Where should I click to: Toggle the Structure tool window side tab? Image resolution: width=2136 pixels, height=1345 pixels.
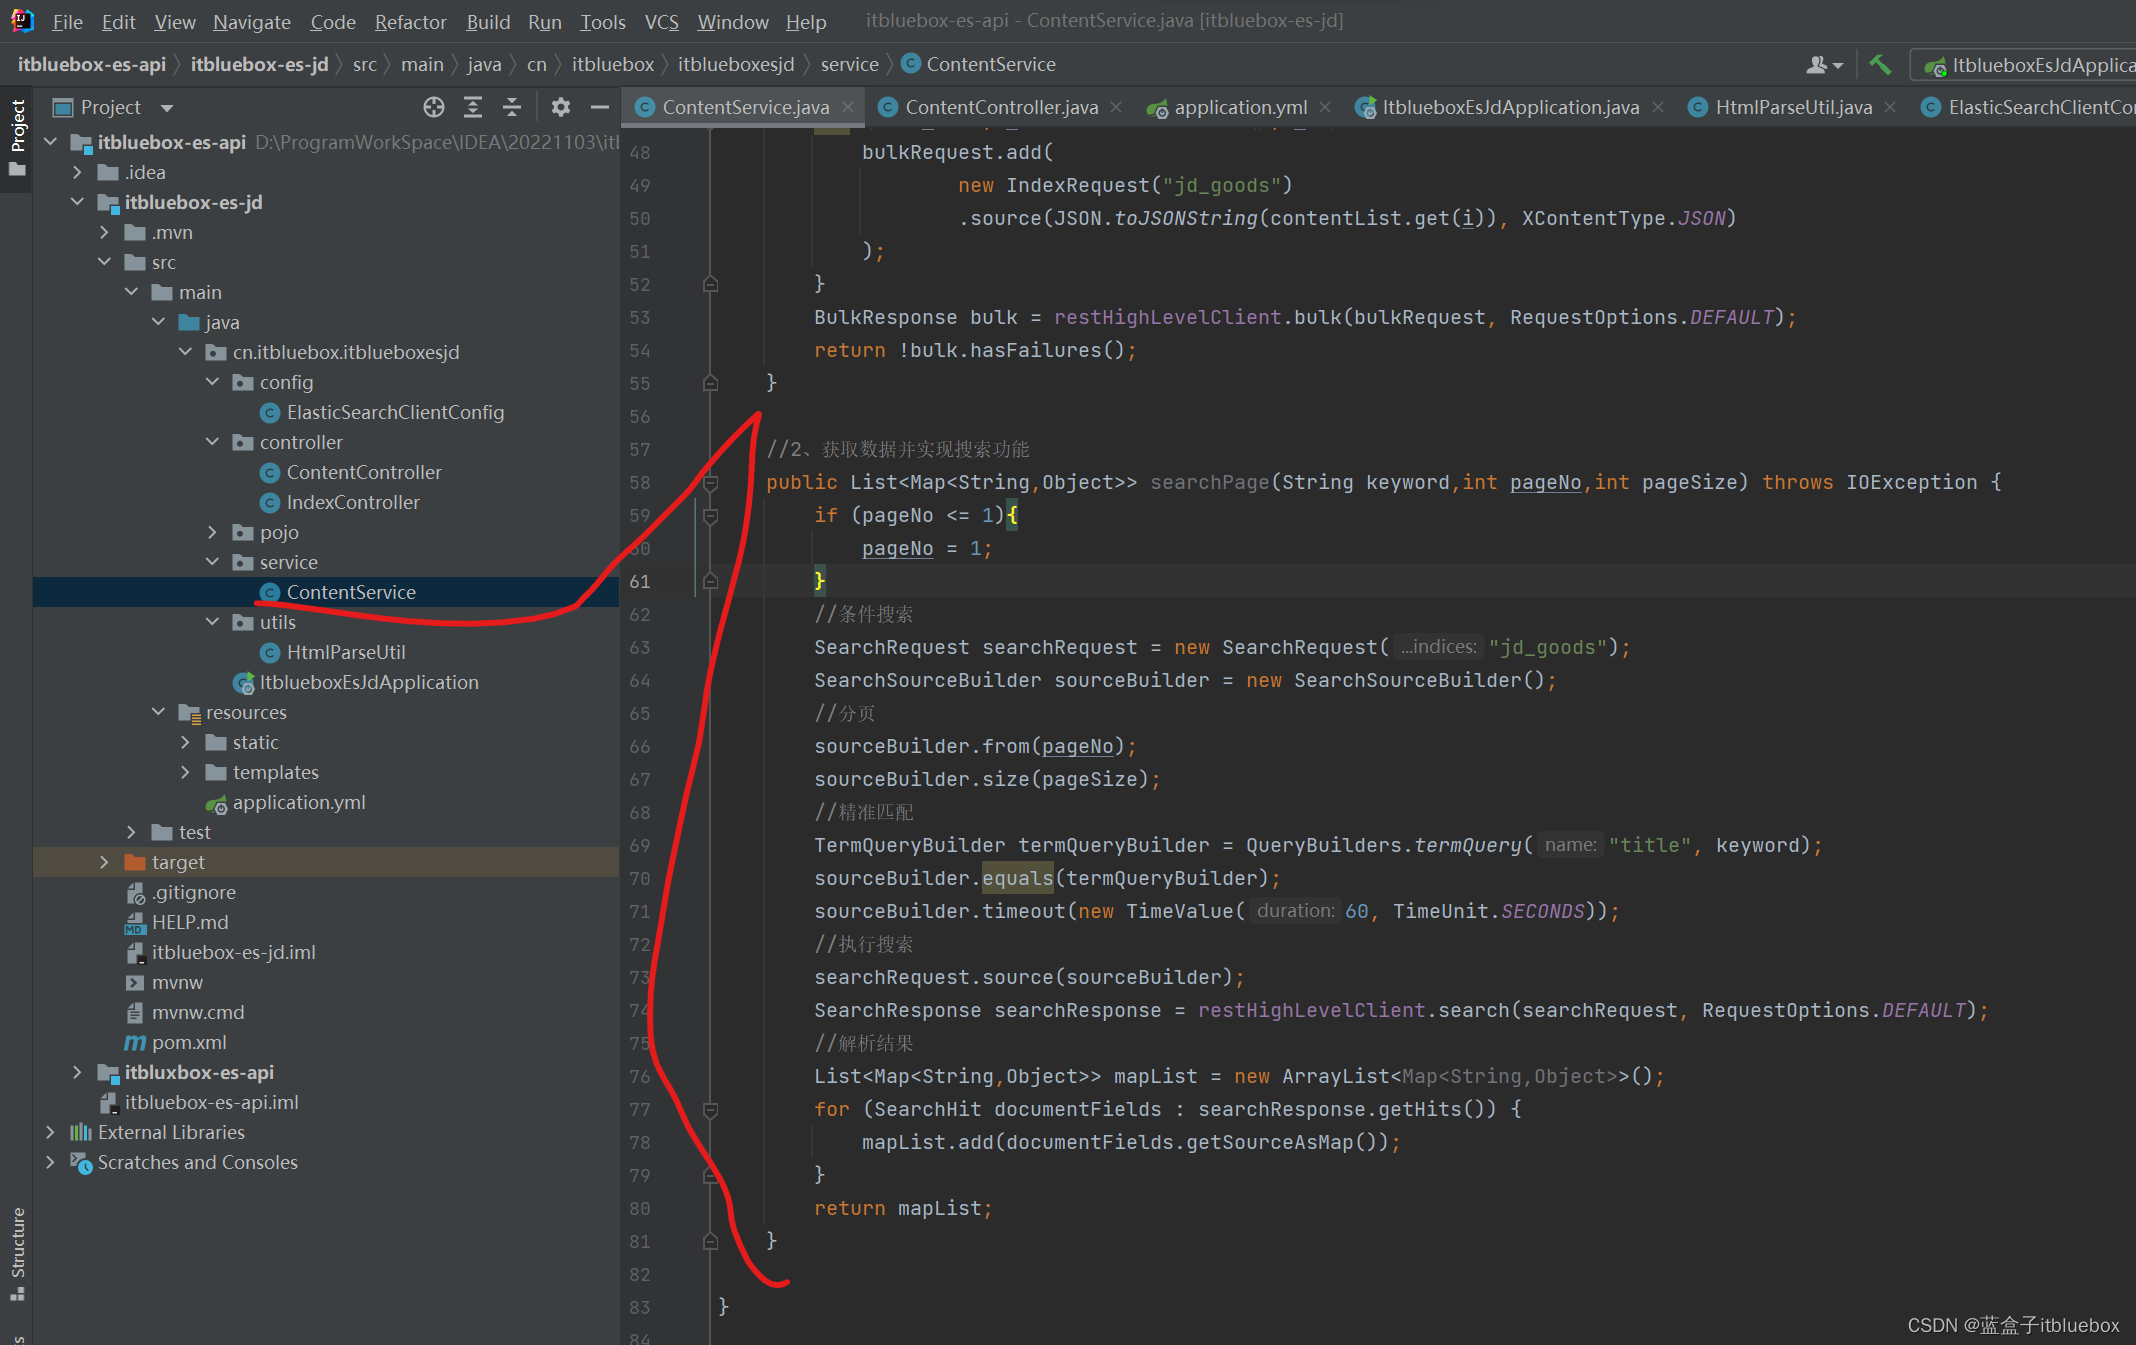17,1254
